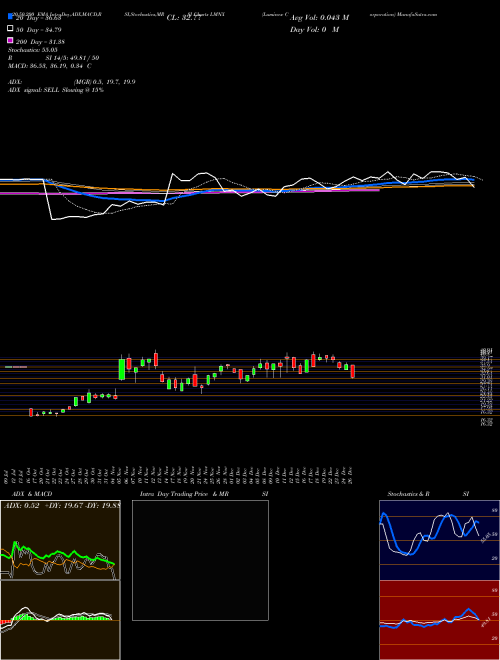
Task: Click the 'Stochastics: 55.03' reading
Action: [x=32, y=50]
